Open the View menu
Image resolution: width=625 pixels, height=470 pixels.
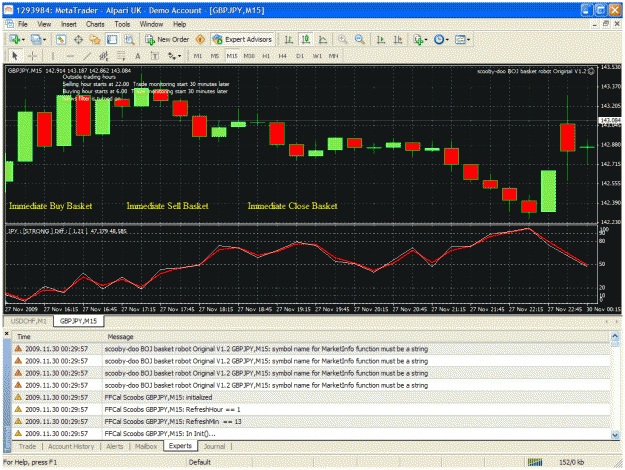tap(44, 24)
